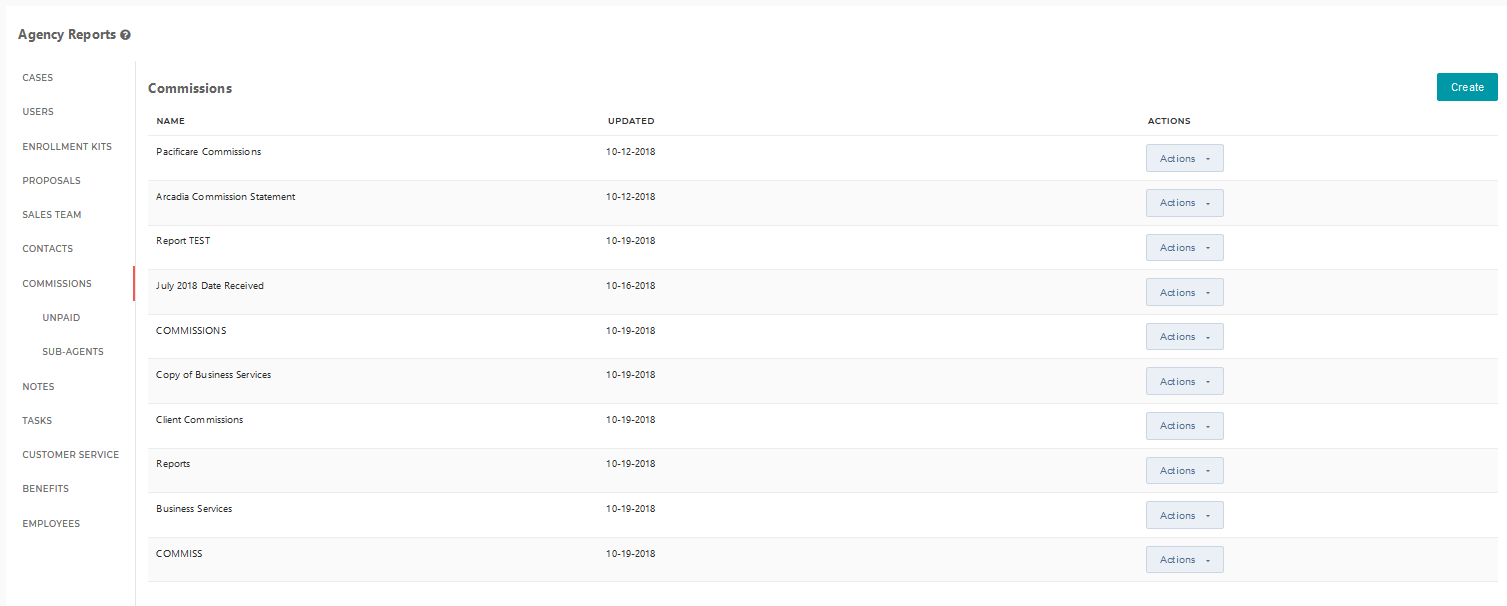Click the COMMISSIONS report name in table

pyautogui.click(x=191, y=331)
